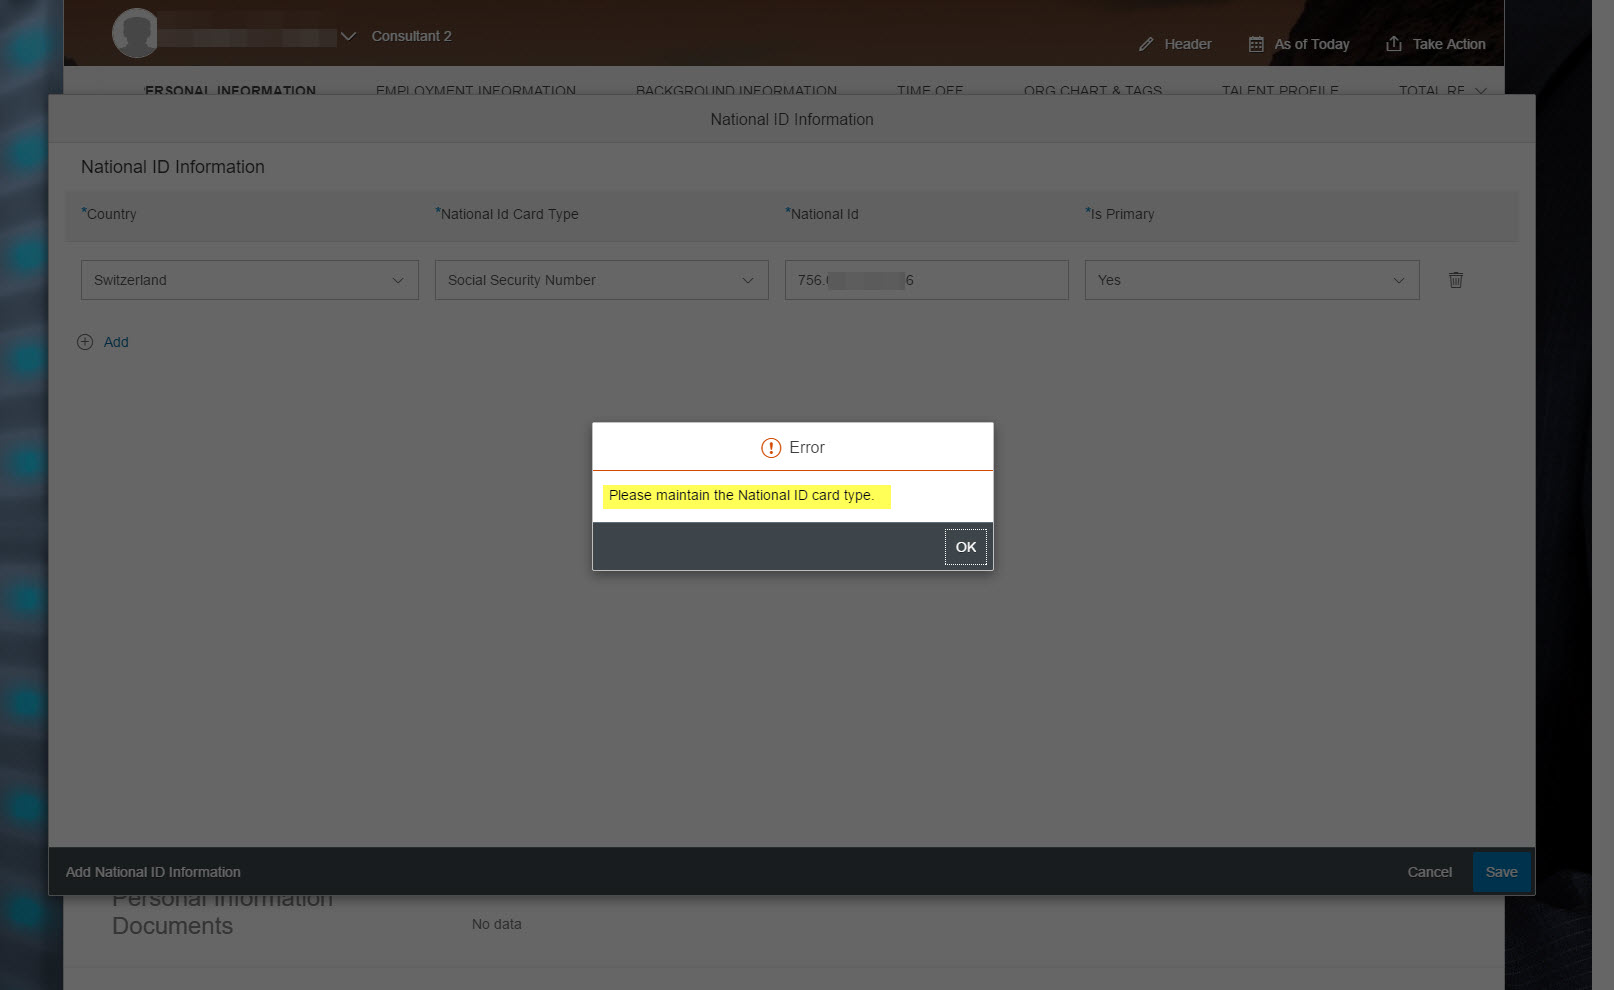The width and height of the screenshot is (1614, 990).
Task: Click the employee avatar picture
Action: (x=135, y=32)
